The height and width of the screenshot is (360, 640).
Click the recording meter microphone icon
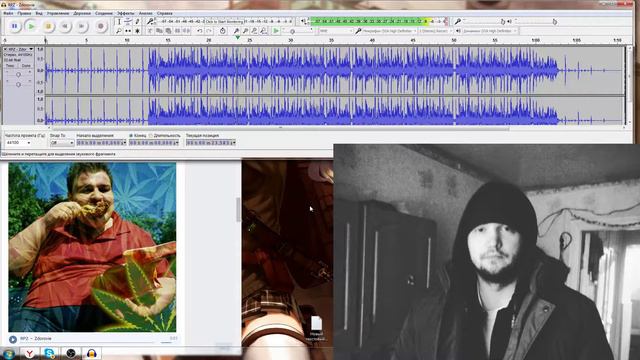coord(150,22)
